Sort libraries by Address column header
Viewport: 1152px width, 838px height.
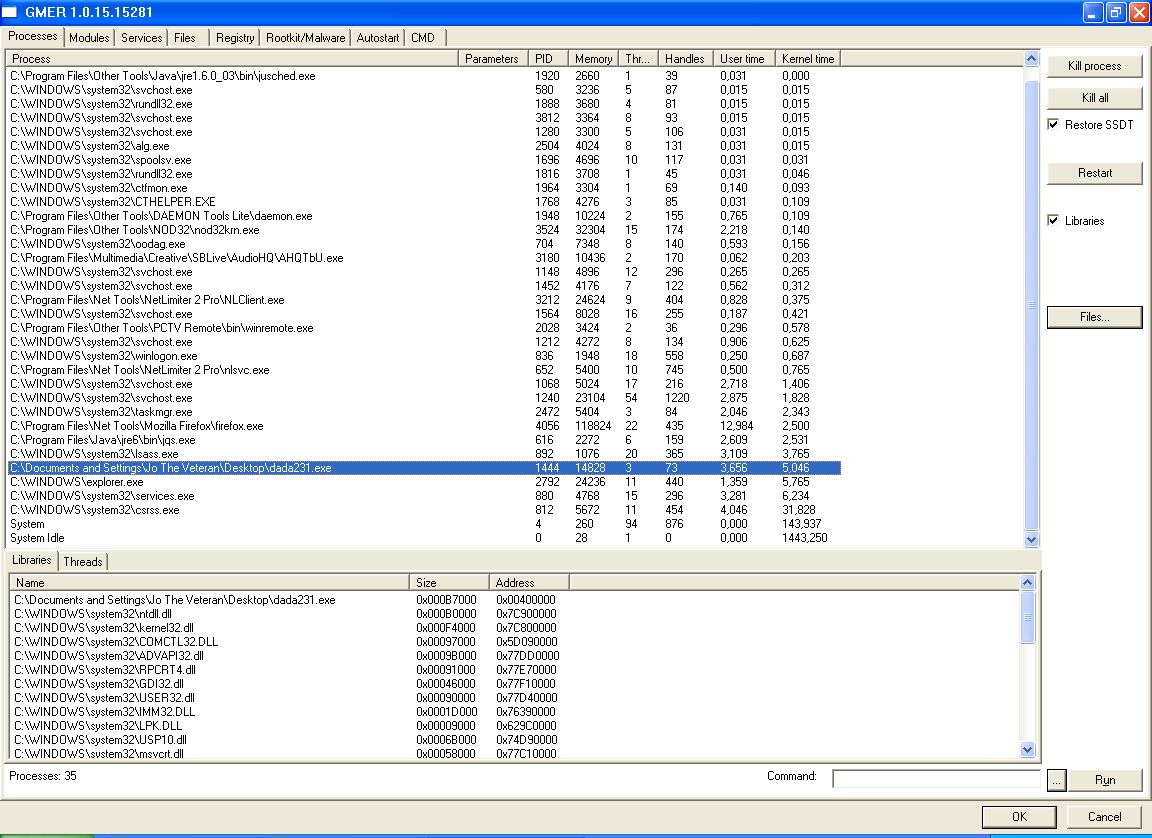[x=529, y=582]
